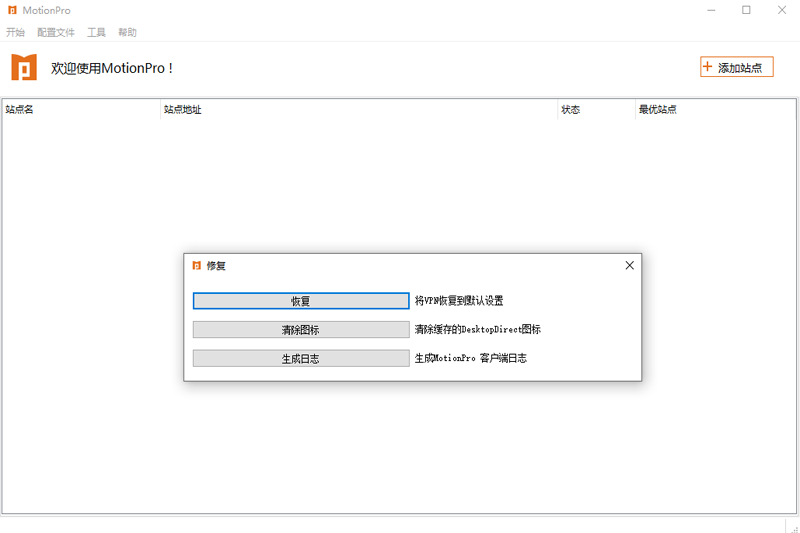Open the 配置文件 menu
800x533 pixels.
pyautogui.click(x=56, y=32)
